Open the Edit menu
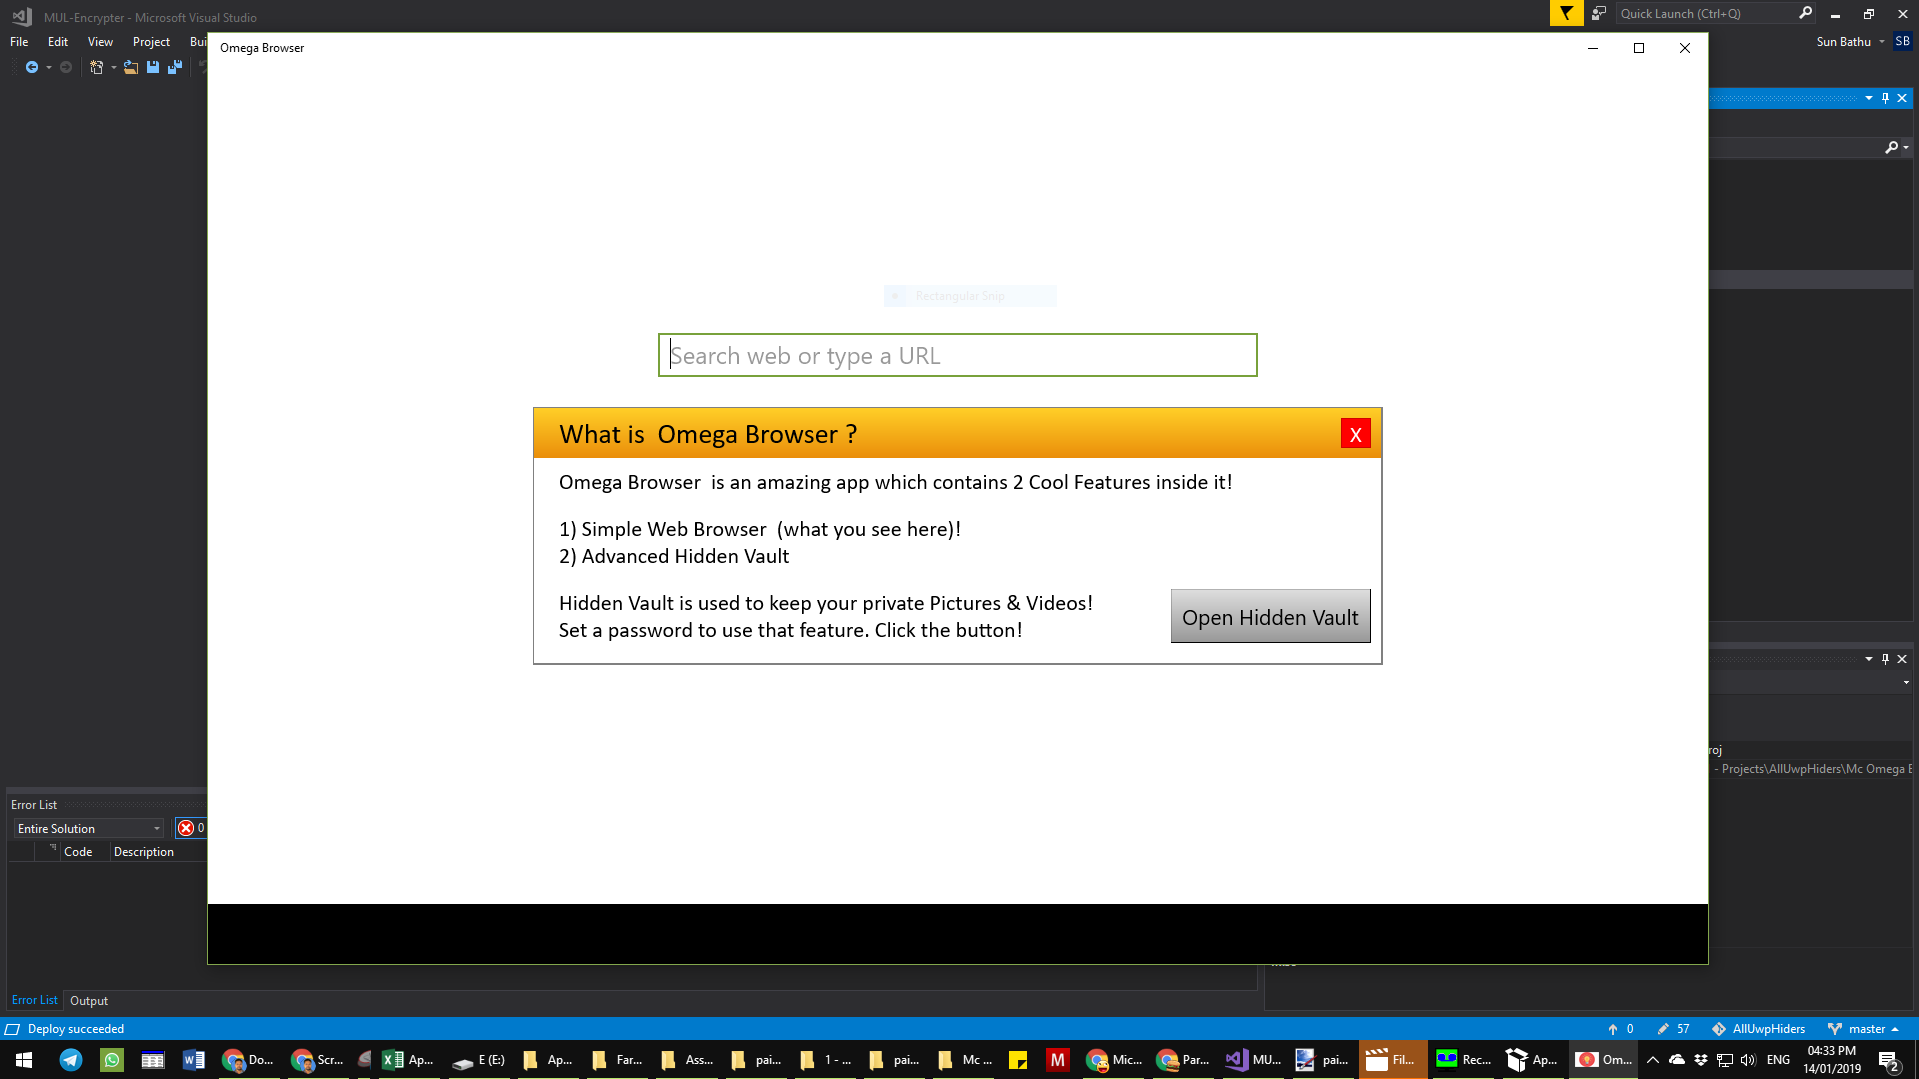This screenshot has width=1919, height=1079. click(x=58, y=41)
